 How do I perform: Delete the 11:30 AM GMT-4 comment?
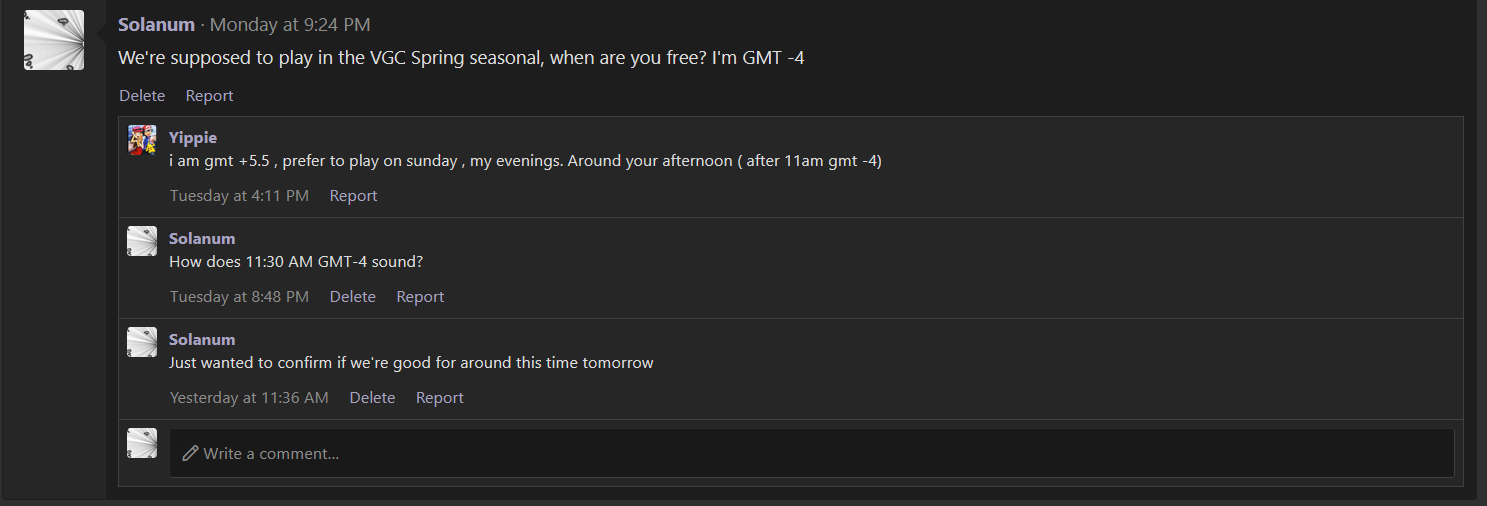(x=353, y=297)
